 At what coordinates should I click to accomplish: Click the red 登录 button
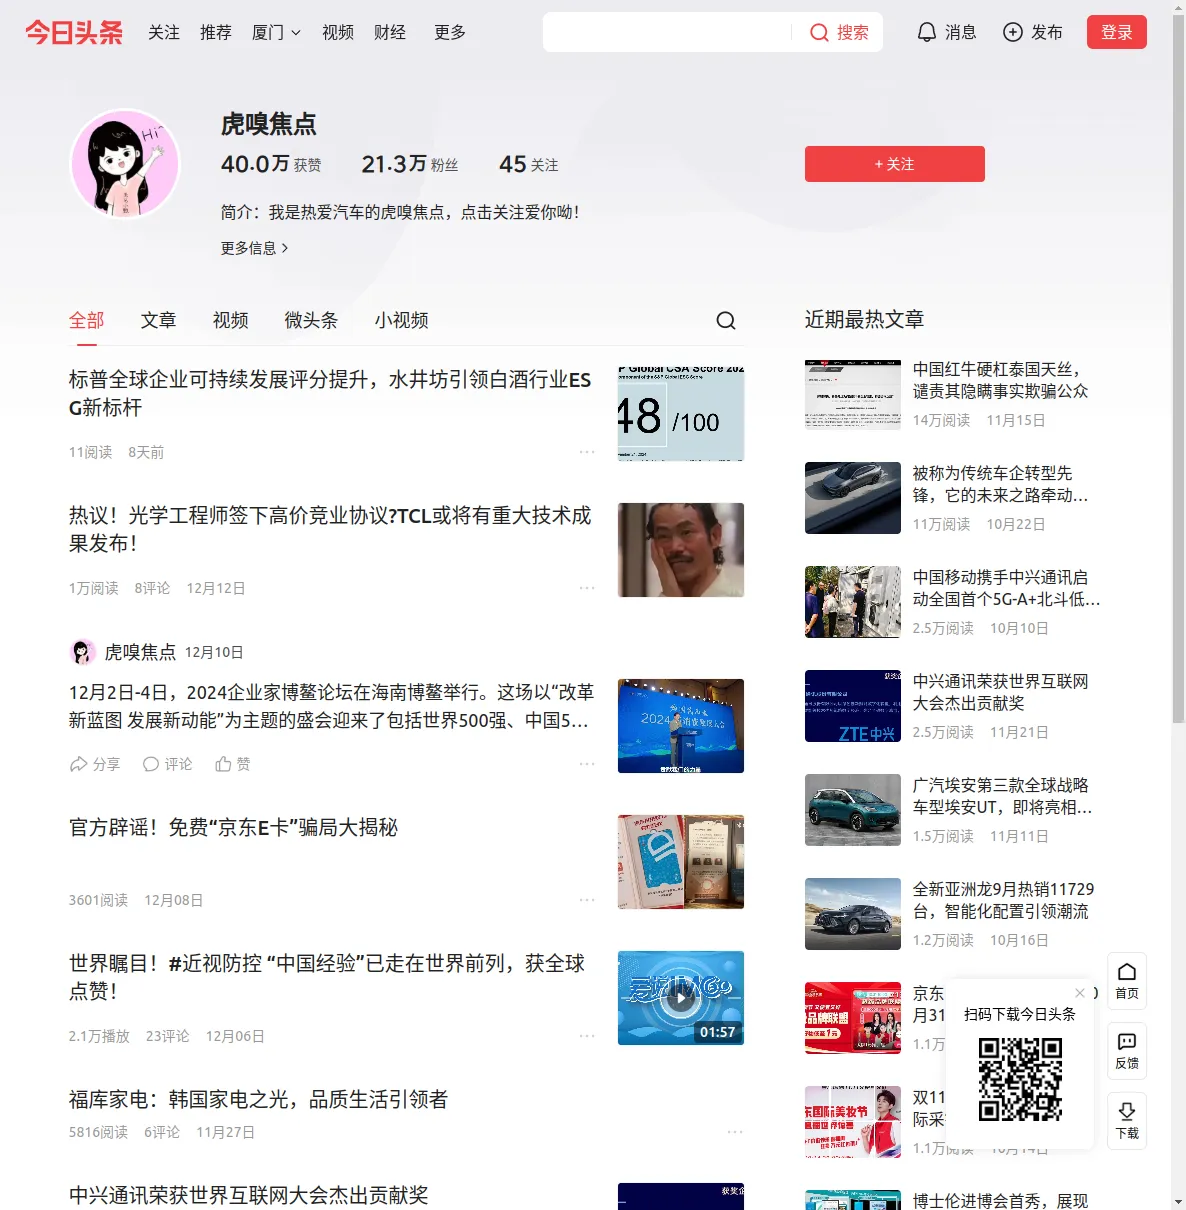[x=1117, y=32]
